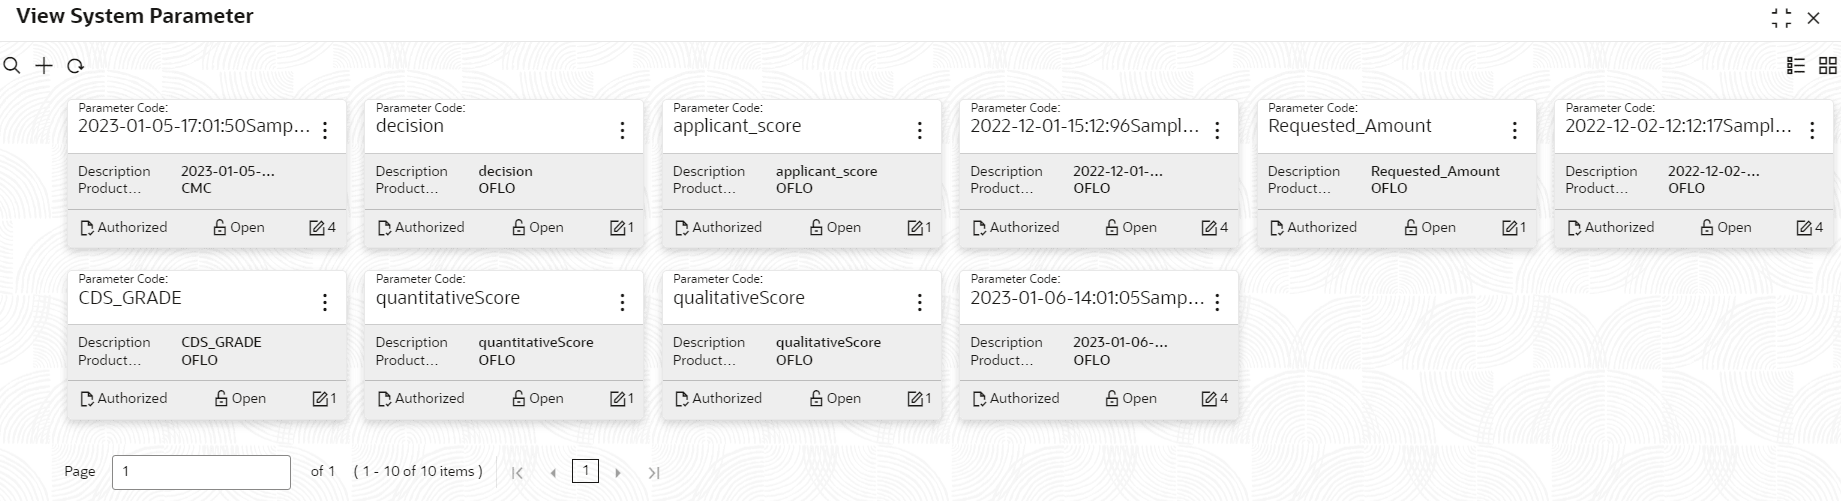Screen dimensions: 1843x501
Task: Go to the last page of results
Action: pyautogui.click(x=654, y=473)
